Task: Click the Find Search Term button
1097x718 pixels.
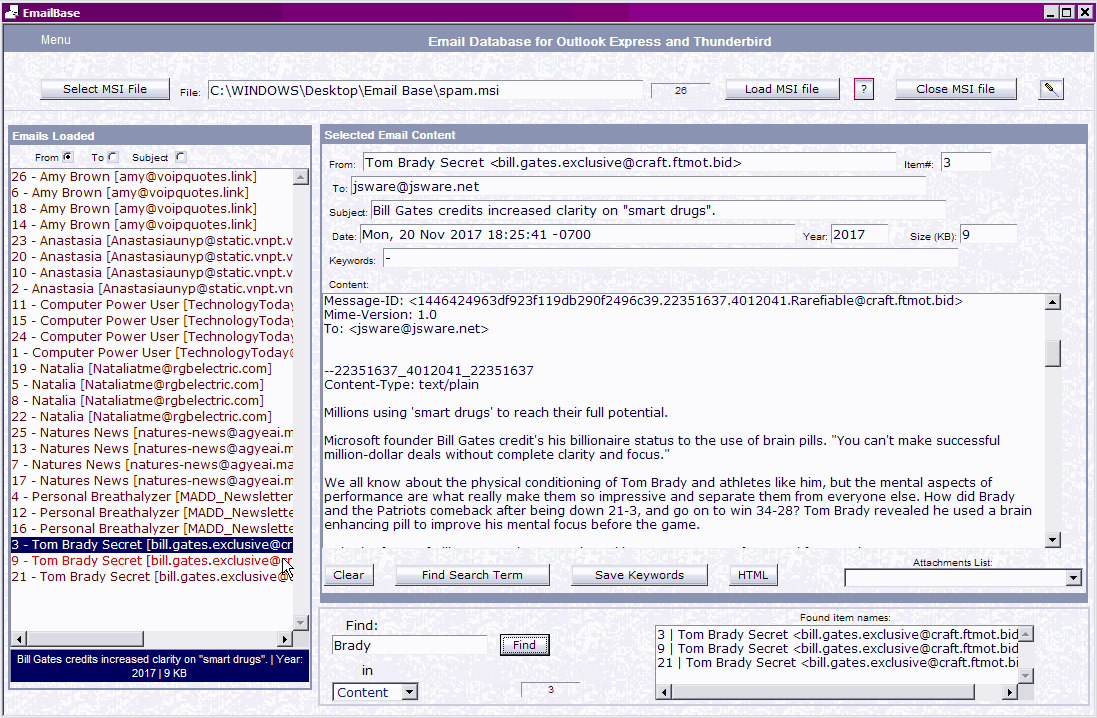Action: 472,575
